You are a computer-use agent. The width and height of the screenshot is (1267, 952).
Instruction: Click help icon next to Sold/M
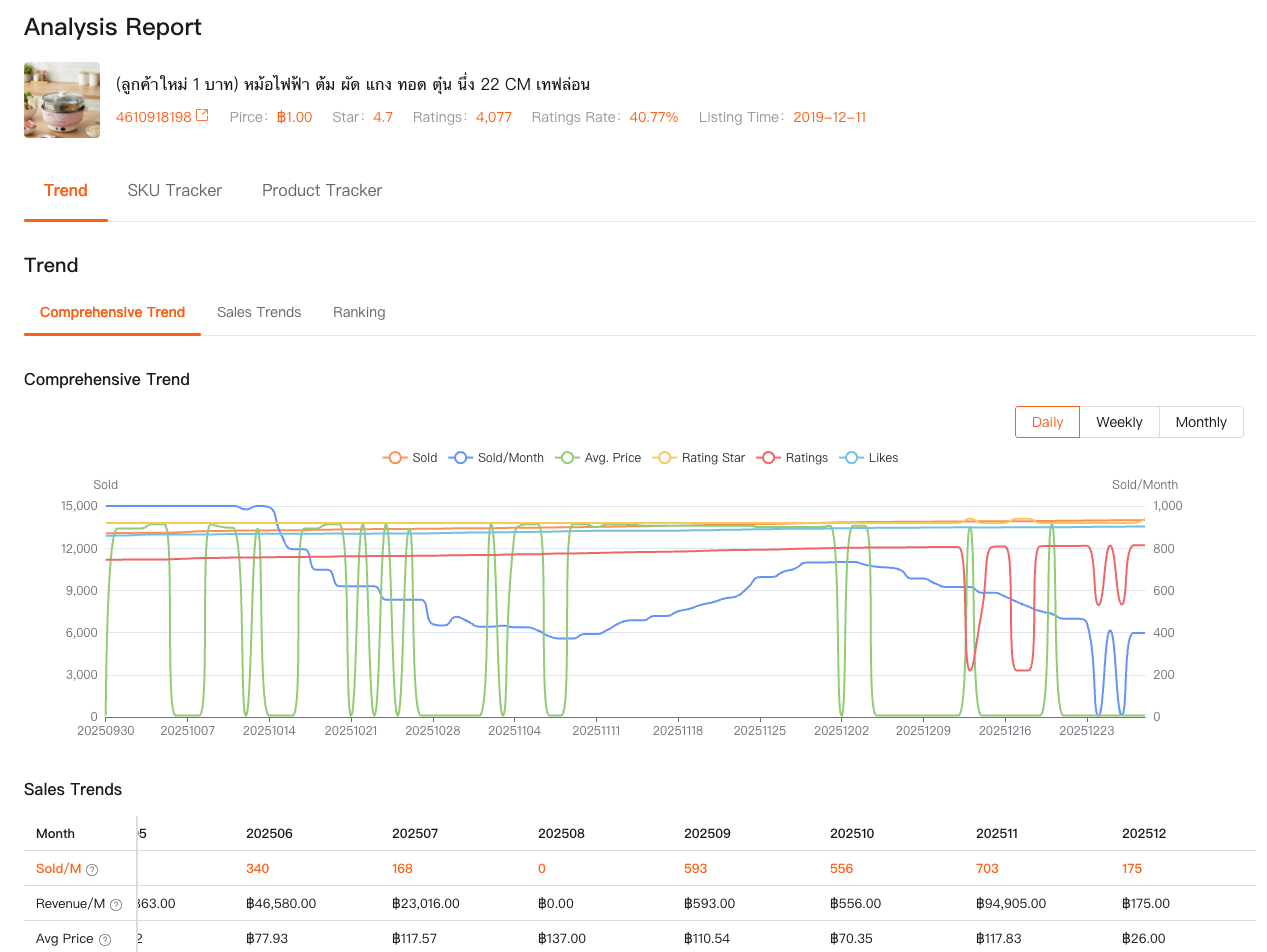point(92,870)
